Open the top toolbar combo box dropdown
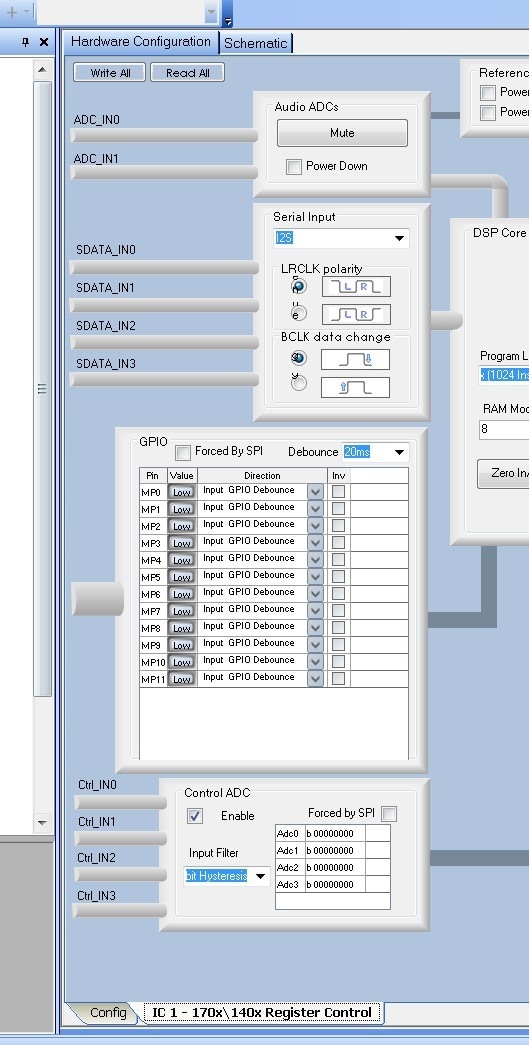This screenshot has width=529, height=1045. 211,13
